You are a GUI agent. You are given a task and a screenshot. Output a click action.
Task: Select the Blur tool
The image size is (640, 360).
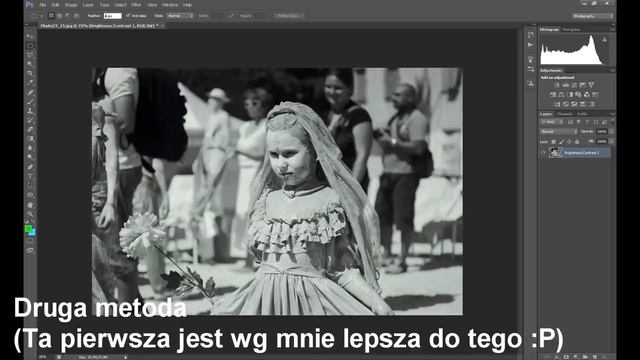click(30, 148)
